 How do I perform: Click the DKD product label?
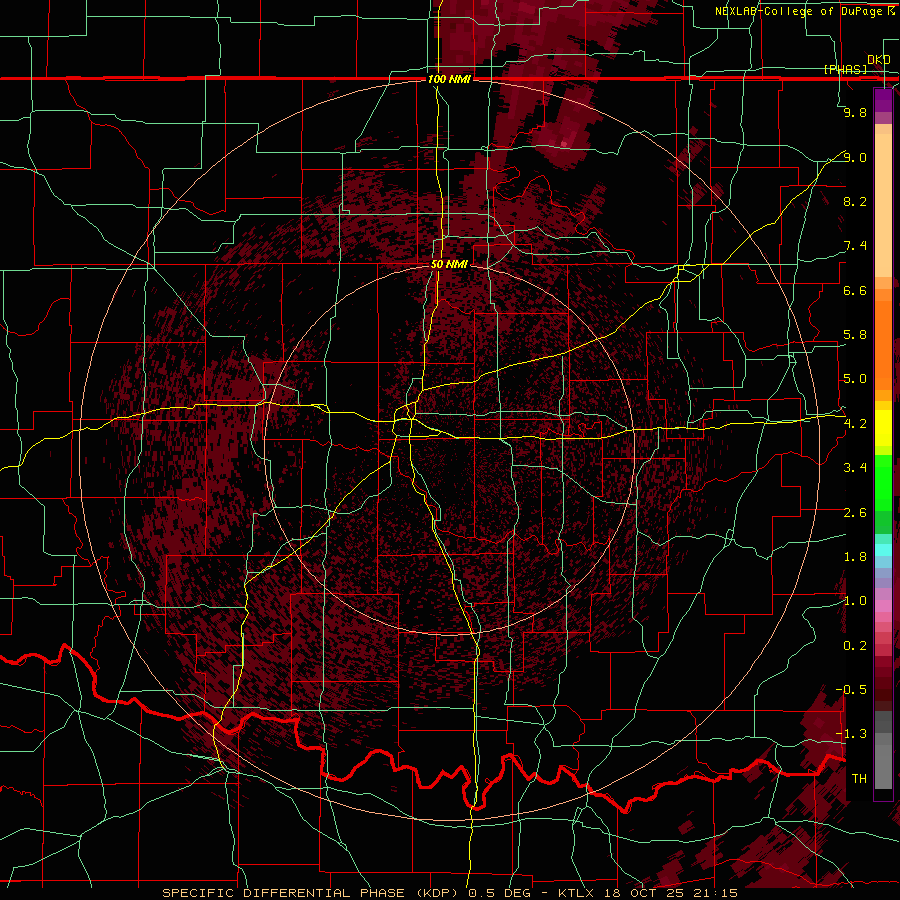[878, 59]
